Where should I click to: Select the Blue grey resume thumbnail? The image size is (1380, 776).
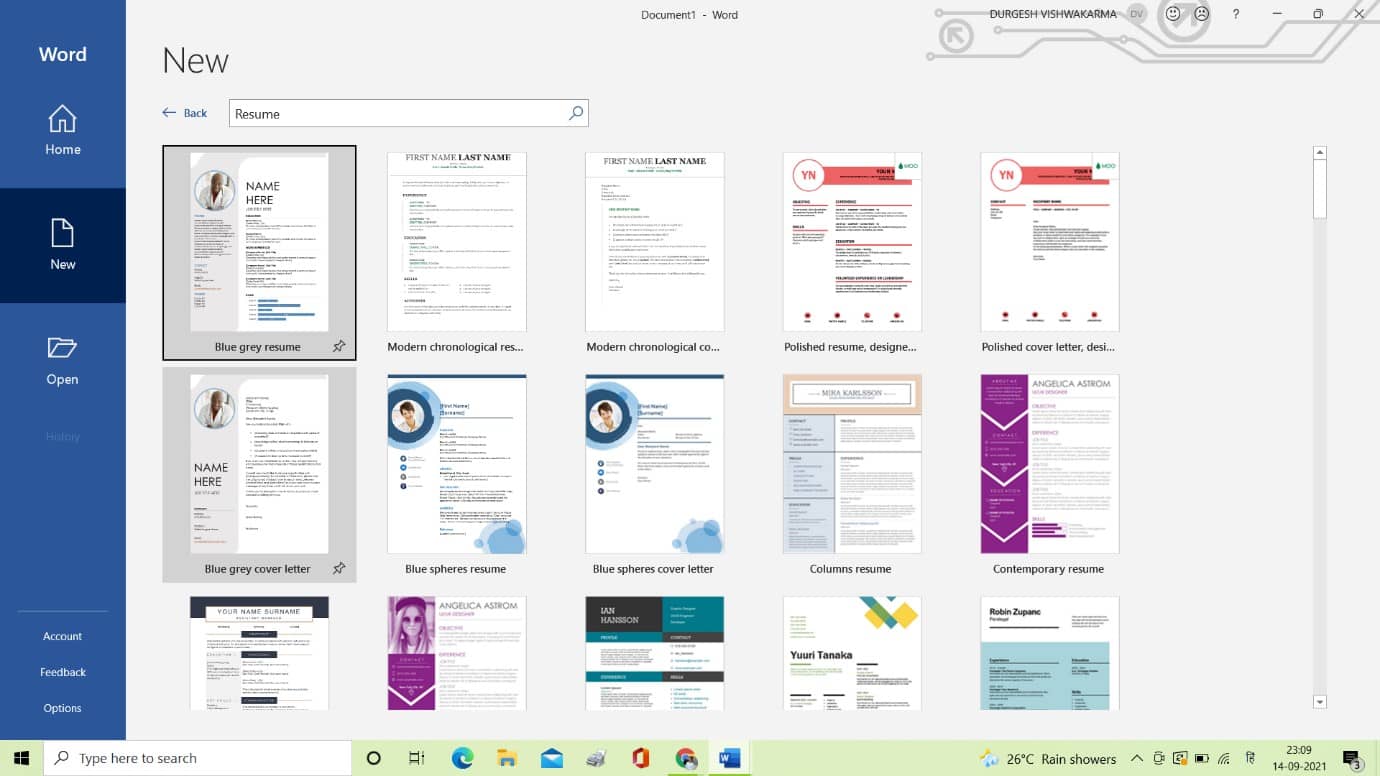coord(259,242)
